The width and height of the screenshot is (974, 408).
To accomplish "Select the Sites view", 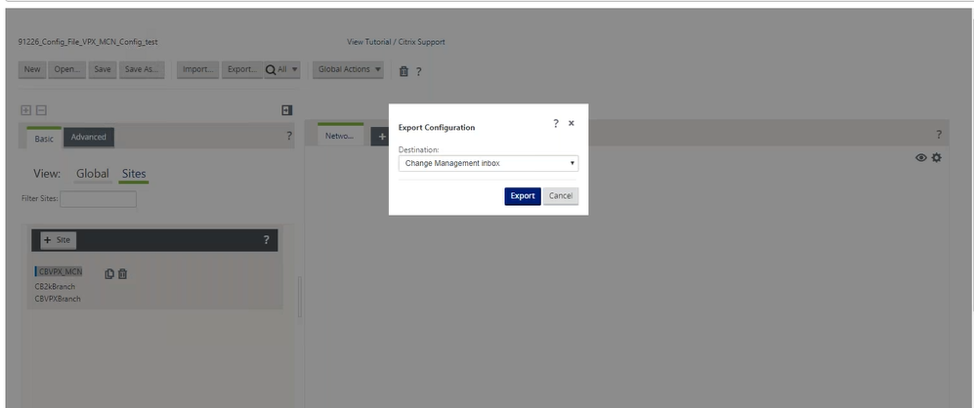I will 133,174.
